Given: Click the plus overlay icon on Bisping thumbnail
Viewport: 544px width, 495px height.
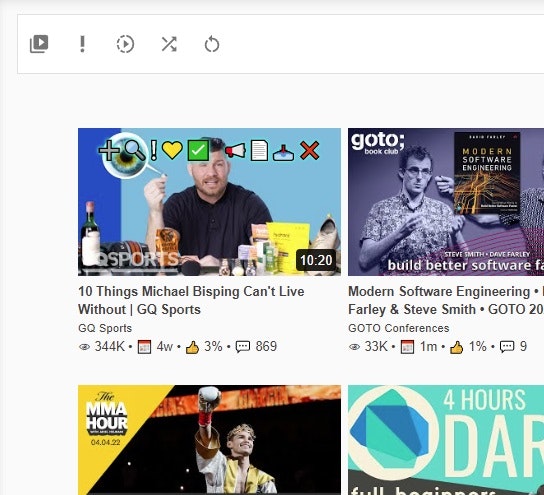Looking at the screenshot, I should pyautogui.click(x=109, y=151).
